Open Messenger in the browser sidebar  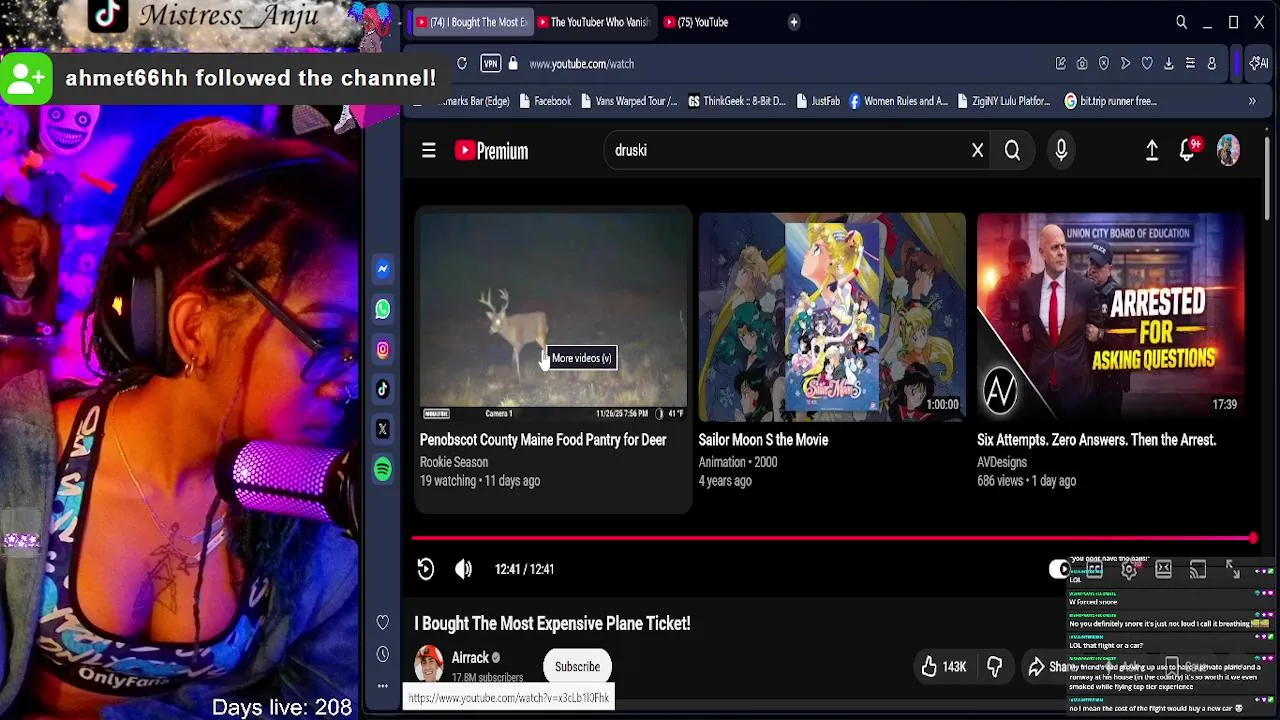(382, 269)
